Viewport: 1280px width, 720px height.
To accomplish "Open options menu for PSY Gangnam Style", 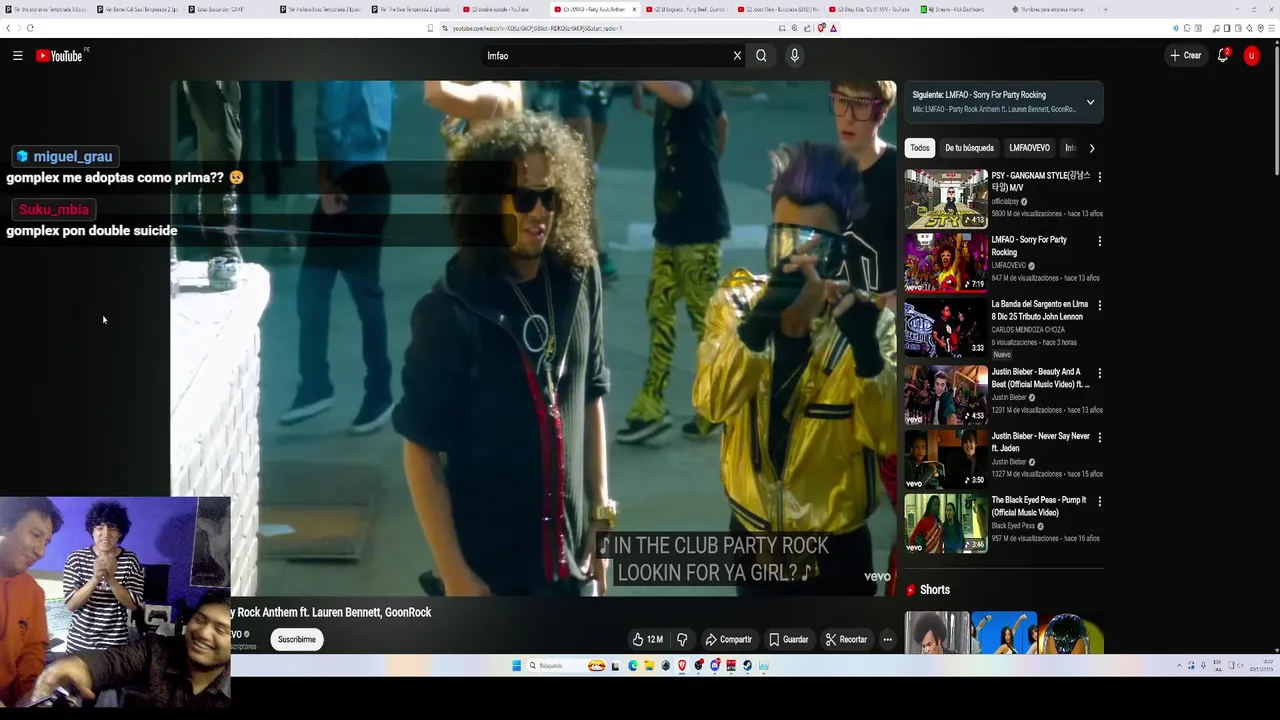I will (x=1099, y=177).
